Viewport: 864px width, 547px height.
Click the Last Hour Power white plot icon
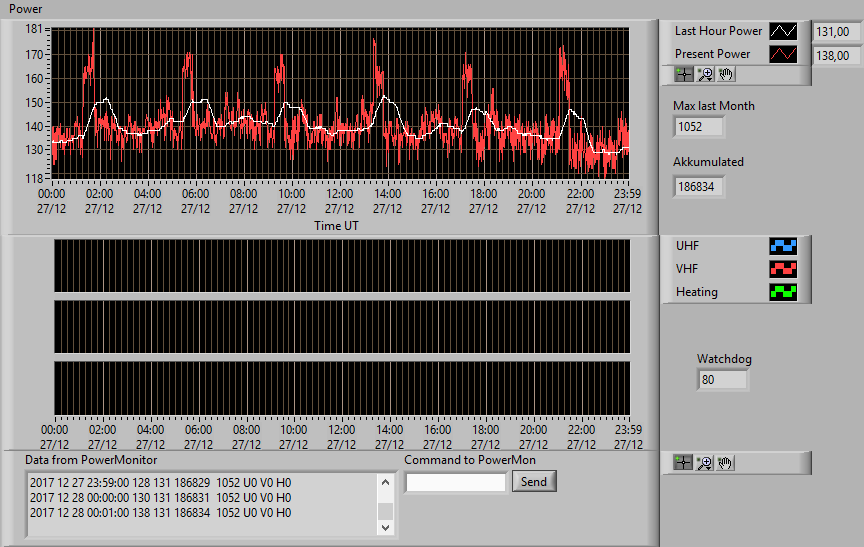pyautogui.click(x=783, y=31)
